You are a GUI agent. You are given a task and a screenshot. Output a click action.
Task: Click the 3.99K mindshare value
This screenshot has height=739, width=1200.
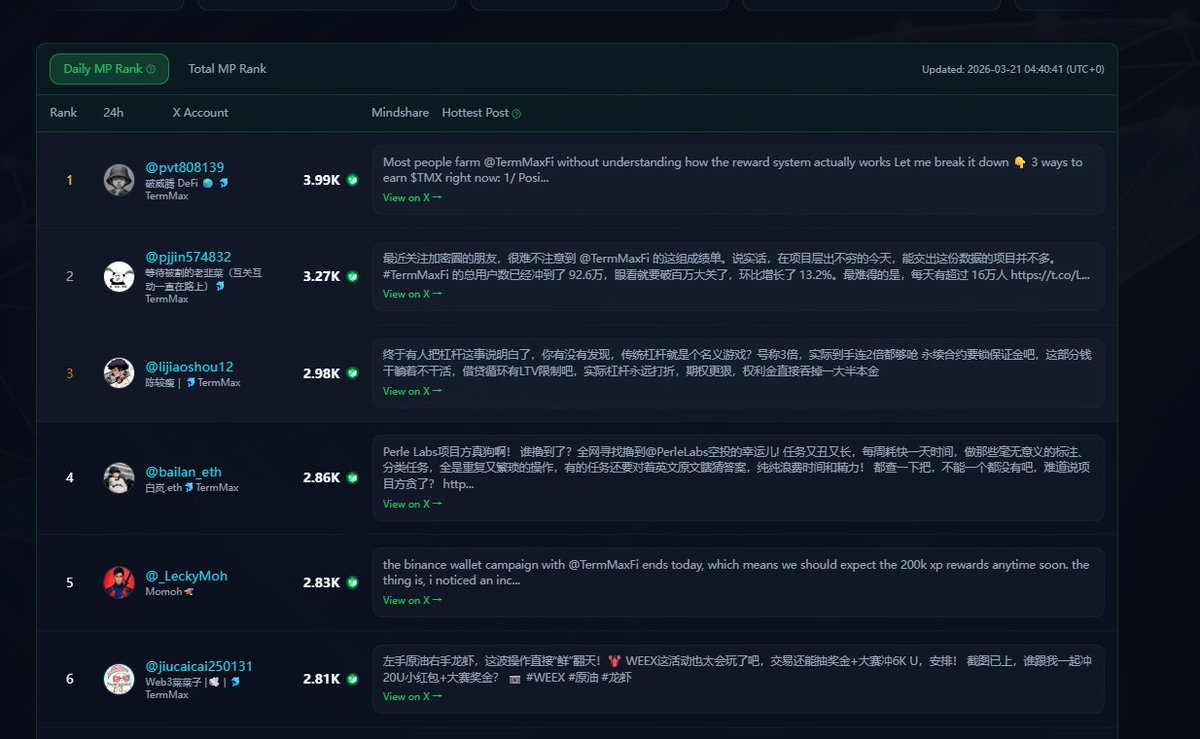tap(322, 180)
